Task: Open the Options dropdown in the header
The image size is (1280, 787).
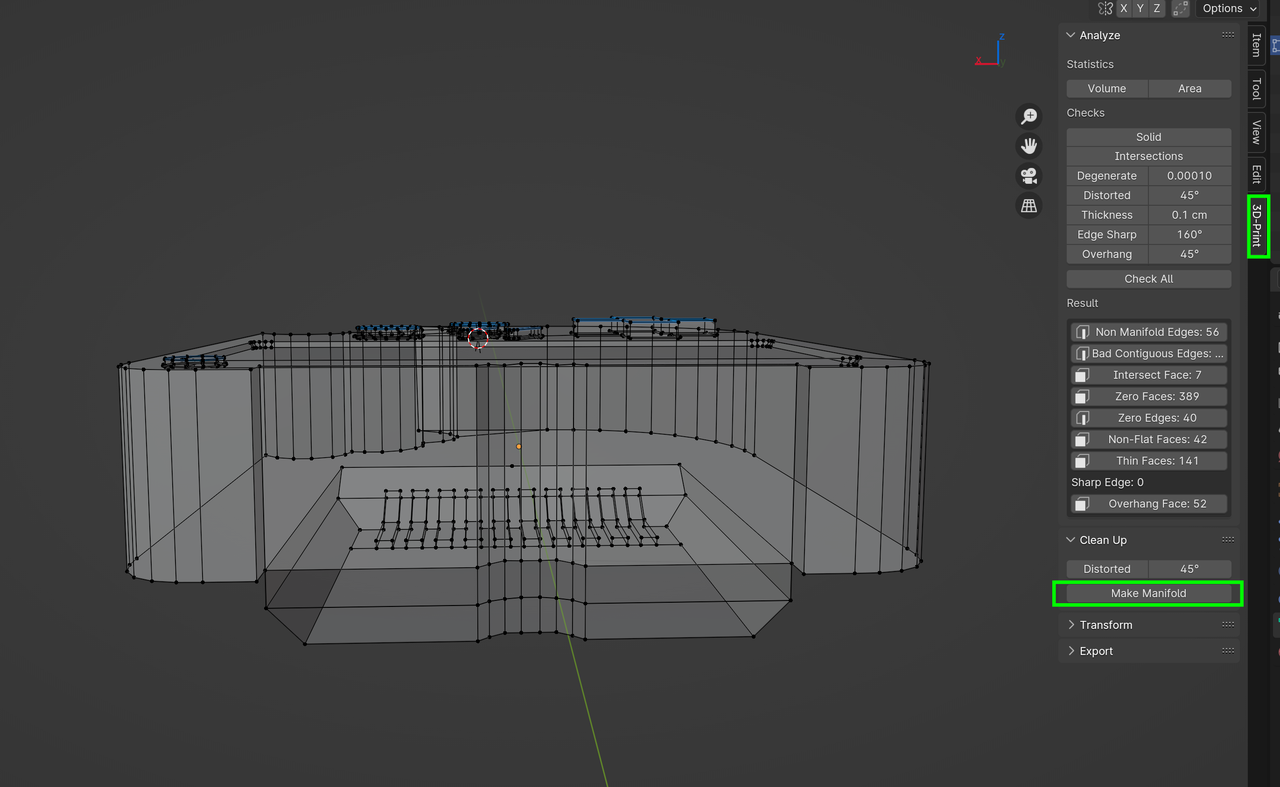Action: click(1228, 8)
